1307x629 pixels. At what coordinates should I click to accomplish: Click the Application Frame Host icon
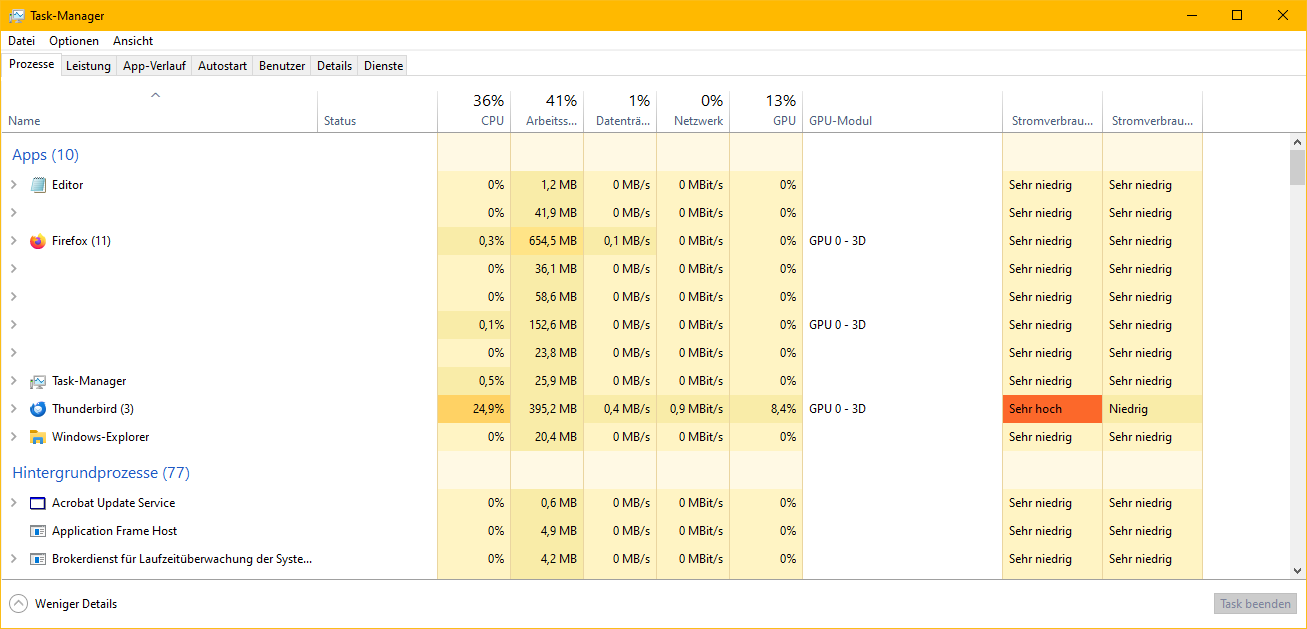click(38, 531)
